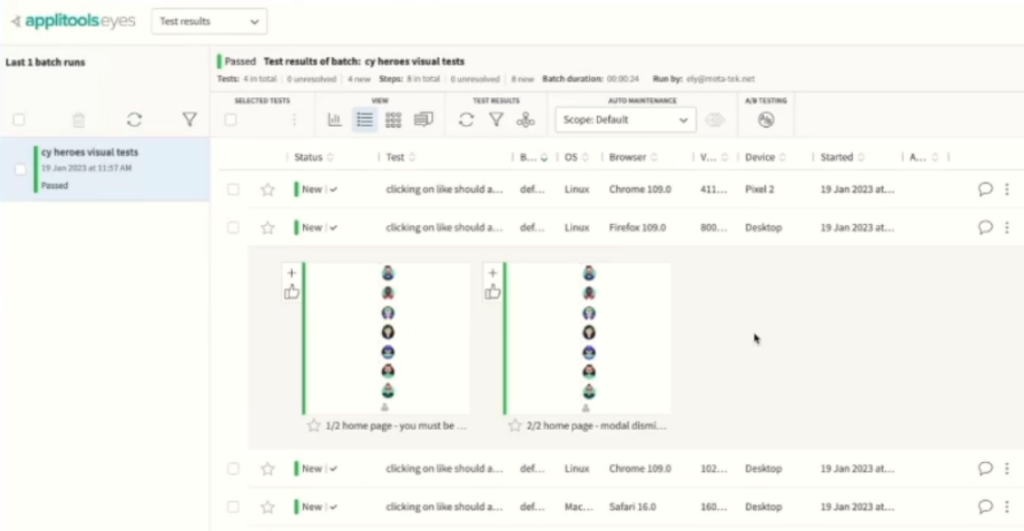
Task: Expand the plus icon on second step thumbnail
Action: 492,272
